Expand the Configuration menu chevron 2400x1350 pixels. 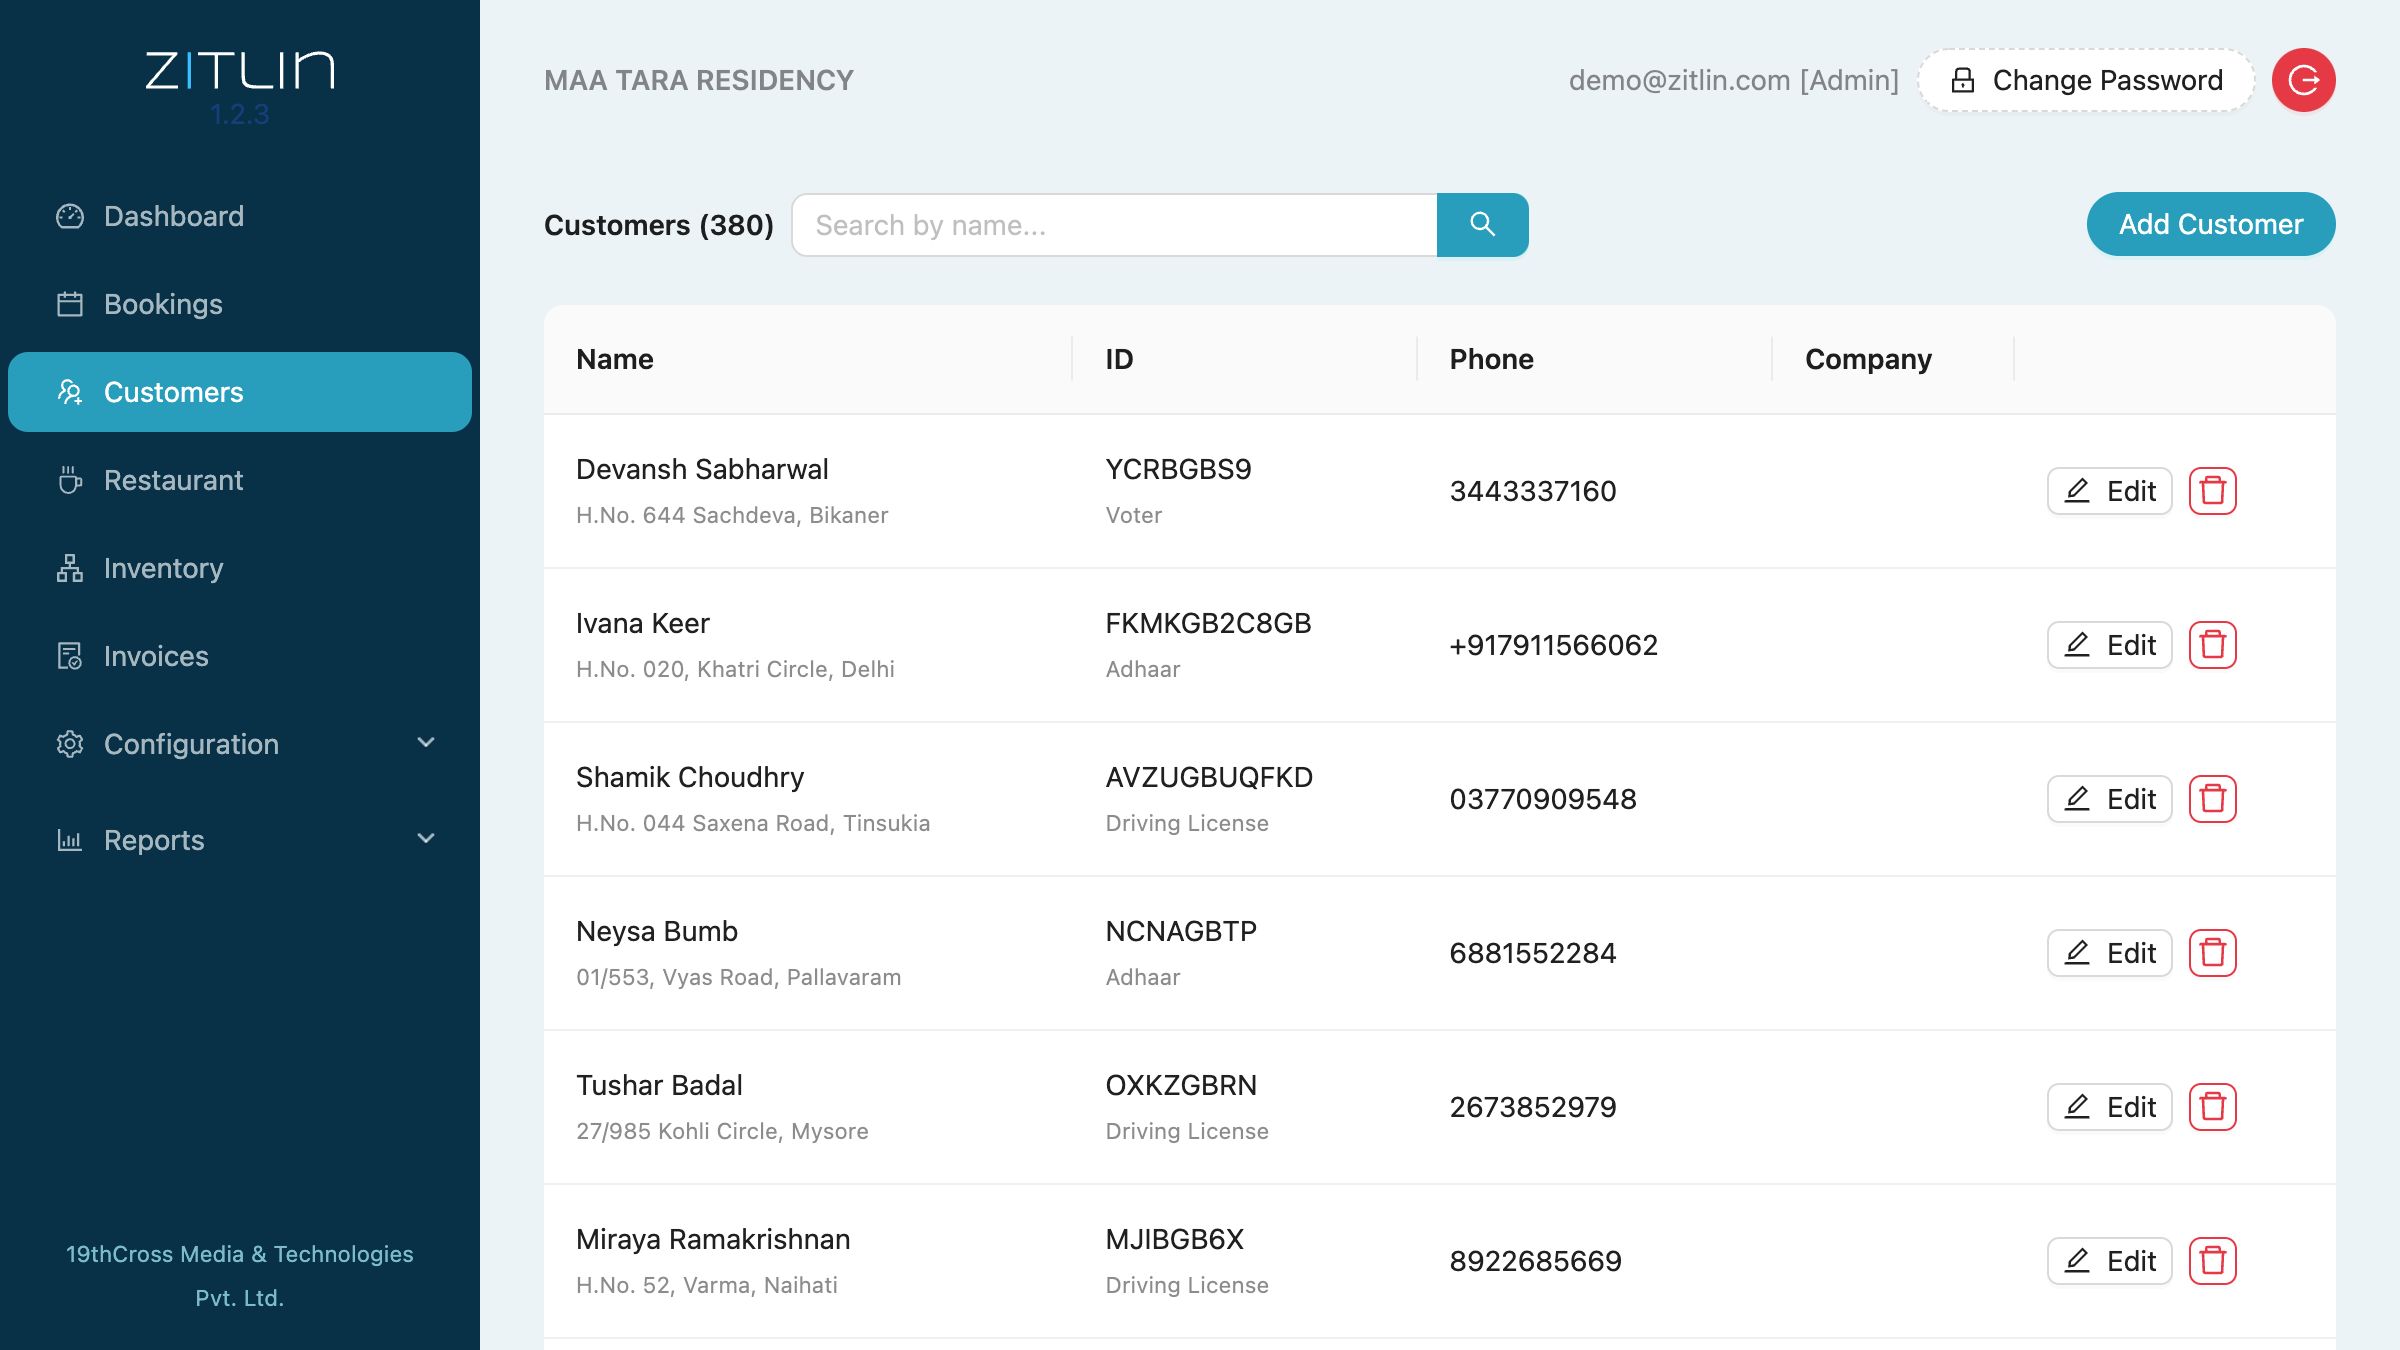[x=426, y=743]
